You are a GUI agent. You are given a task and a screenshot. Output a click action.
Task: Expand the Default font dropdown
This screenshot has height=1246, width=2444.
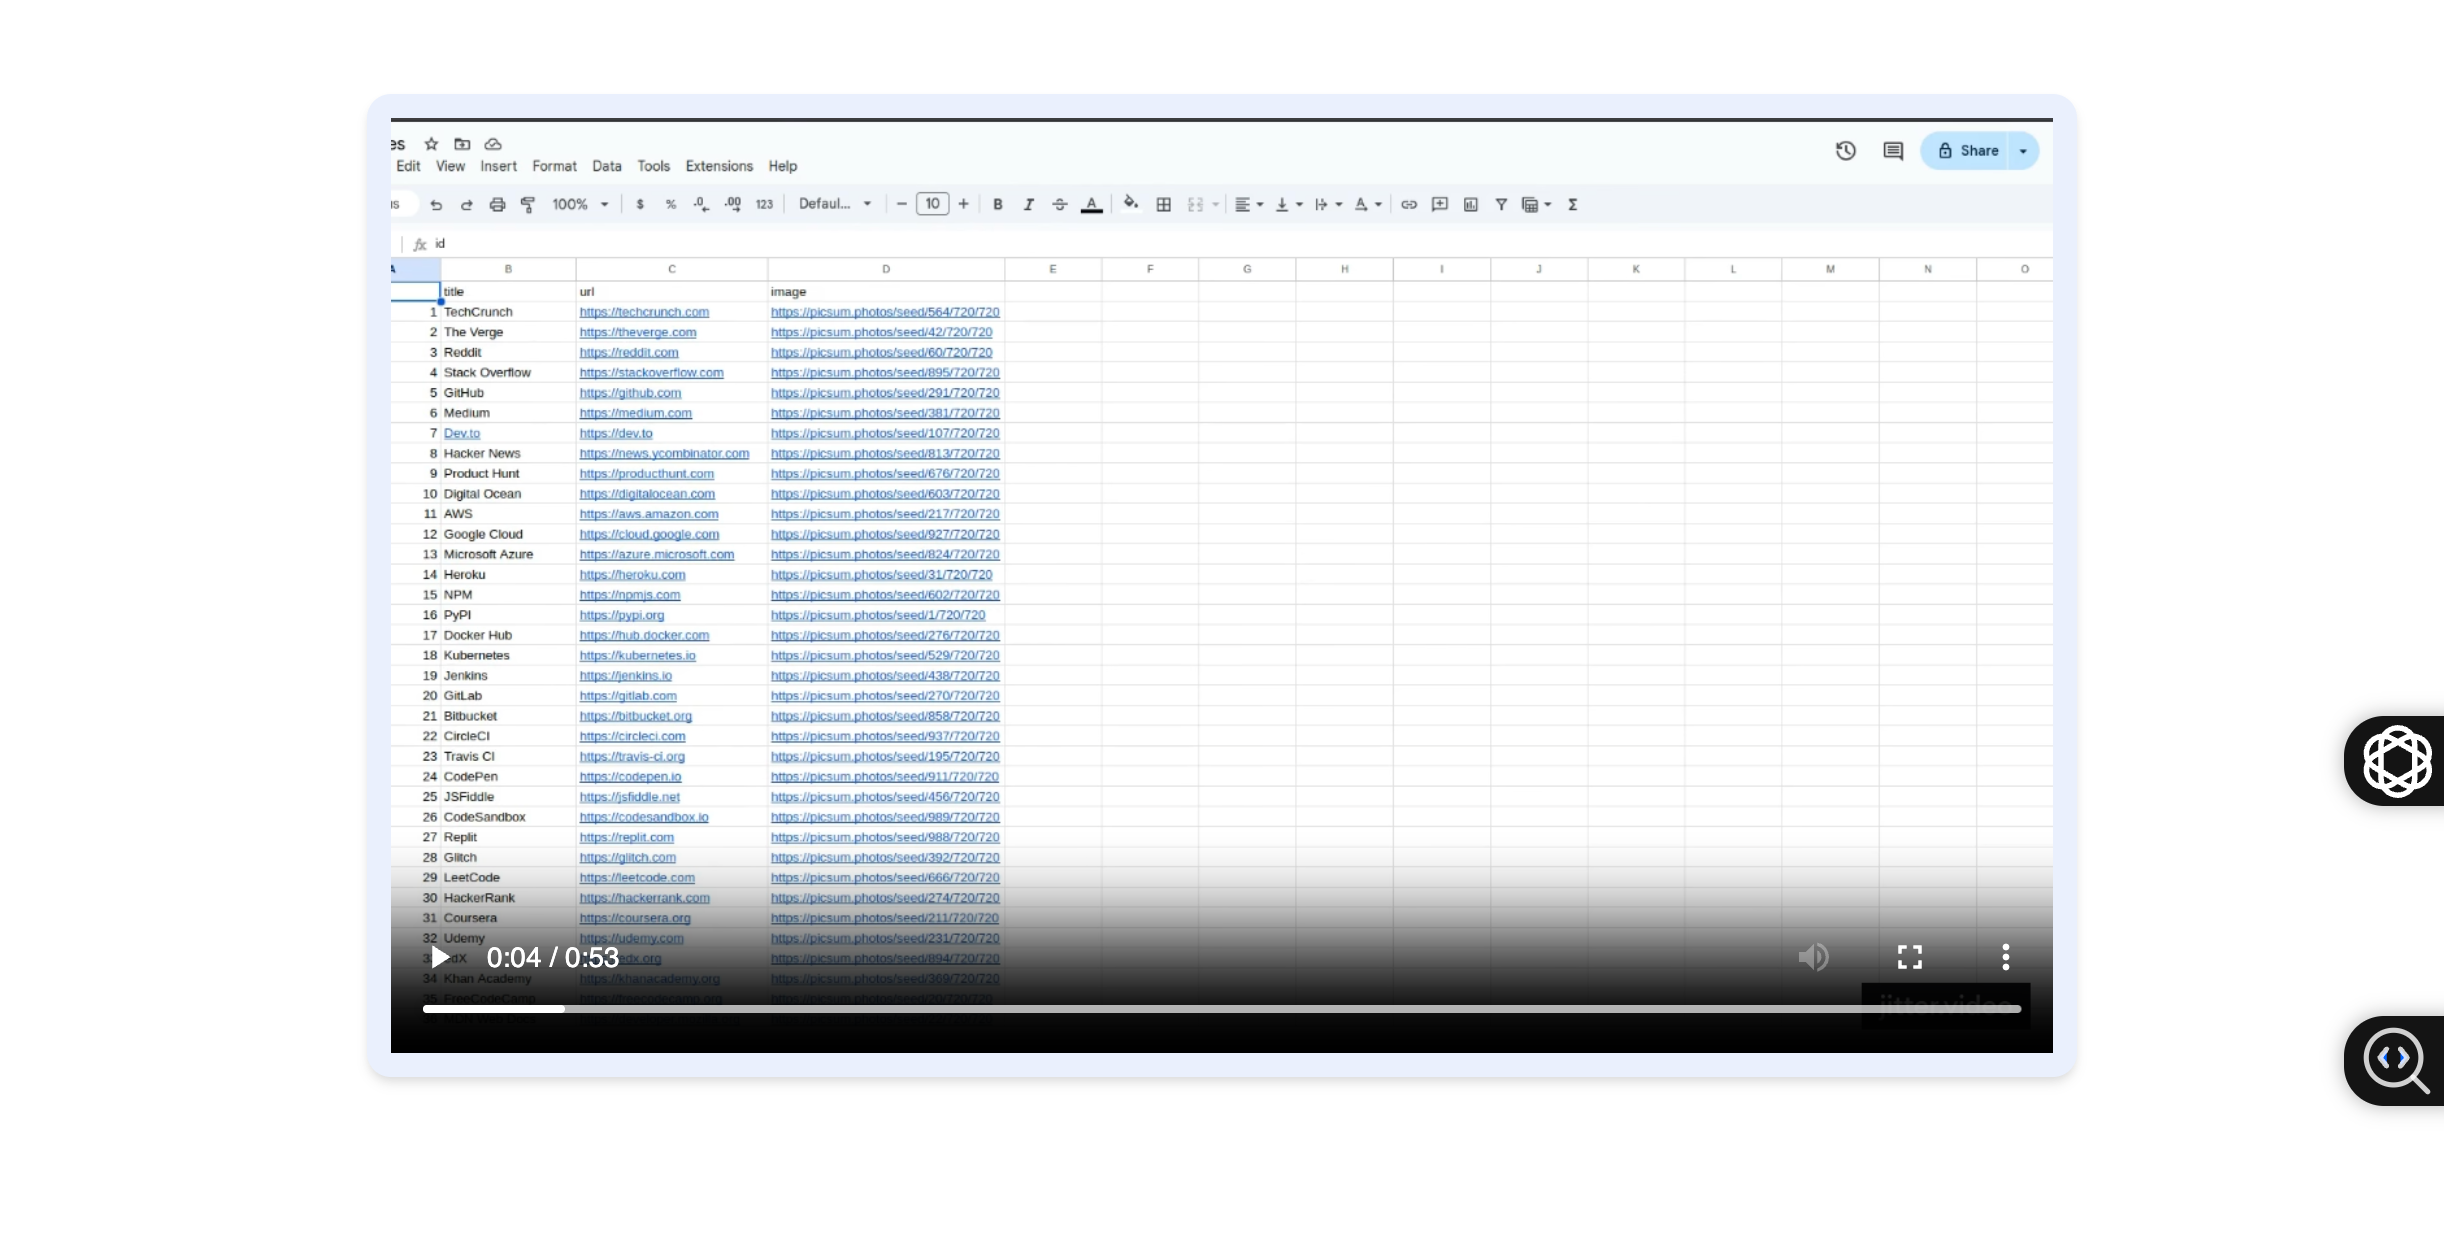click(835, 204)
